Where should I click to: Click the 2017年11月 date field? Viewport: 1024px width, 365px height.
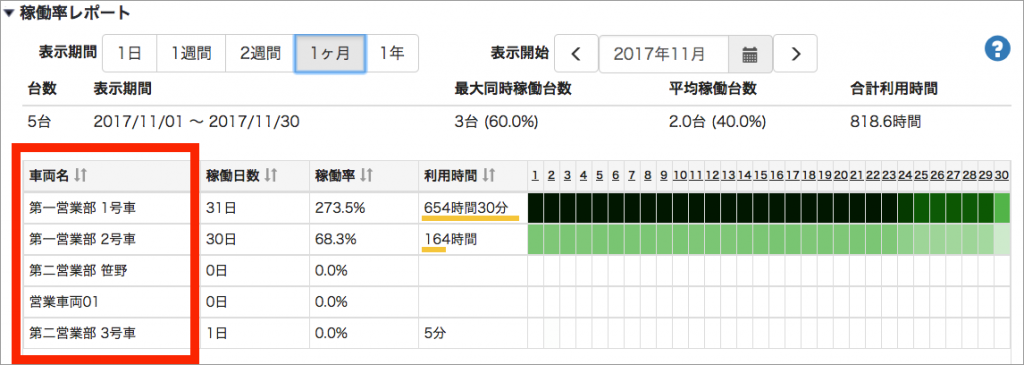tap(664, 54)
